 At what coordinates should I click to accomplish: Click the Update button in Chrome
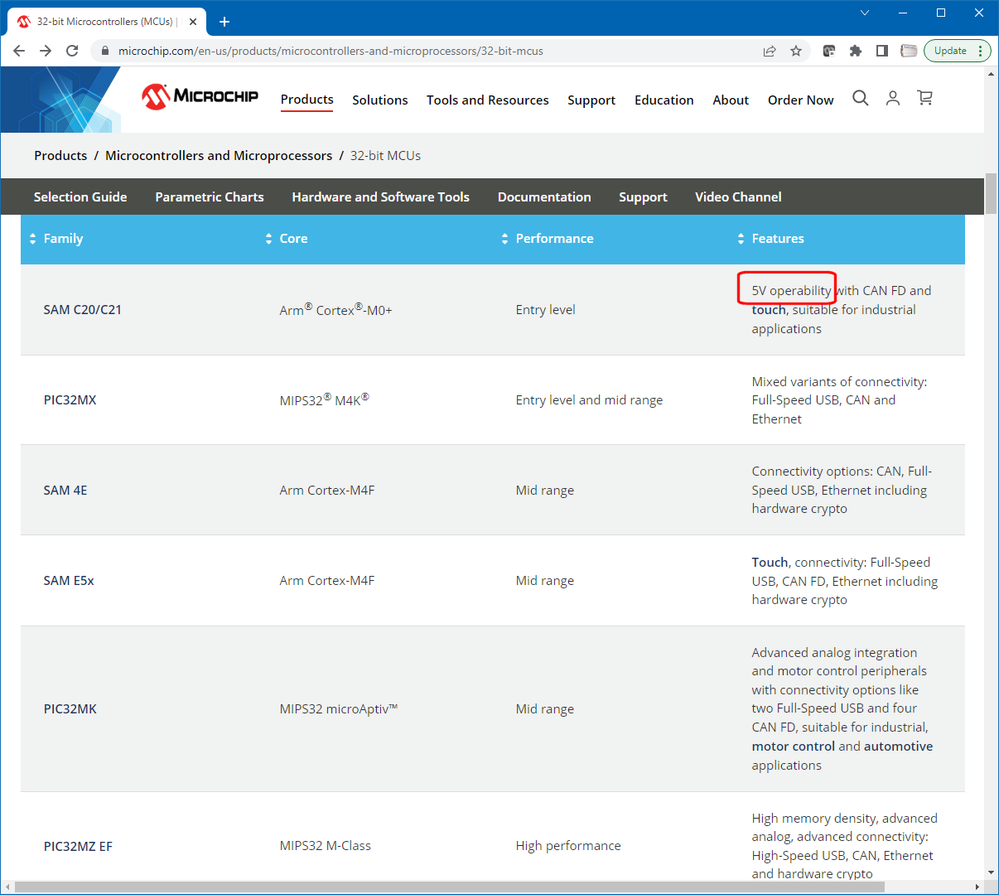[950, 51]
